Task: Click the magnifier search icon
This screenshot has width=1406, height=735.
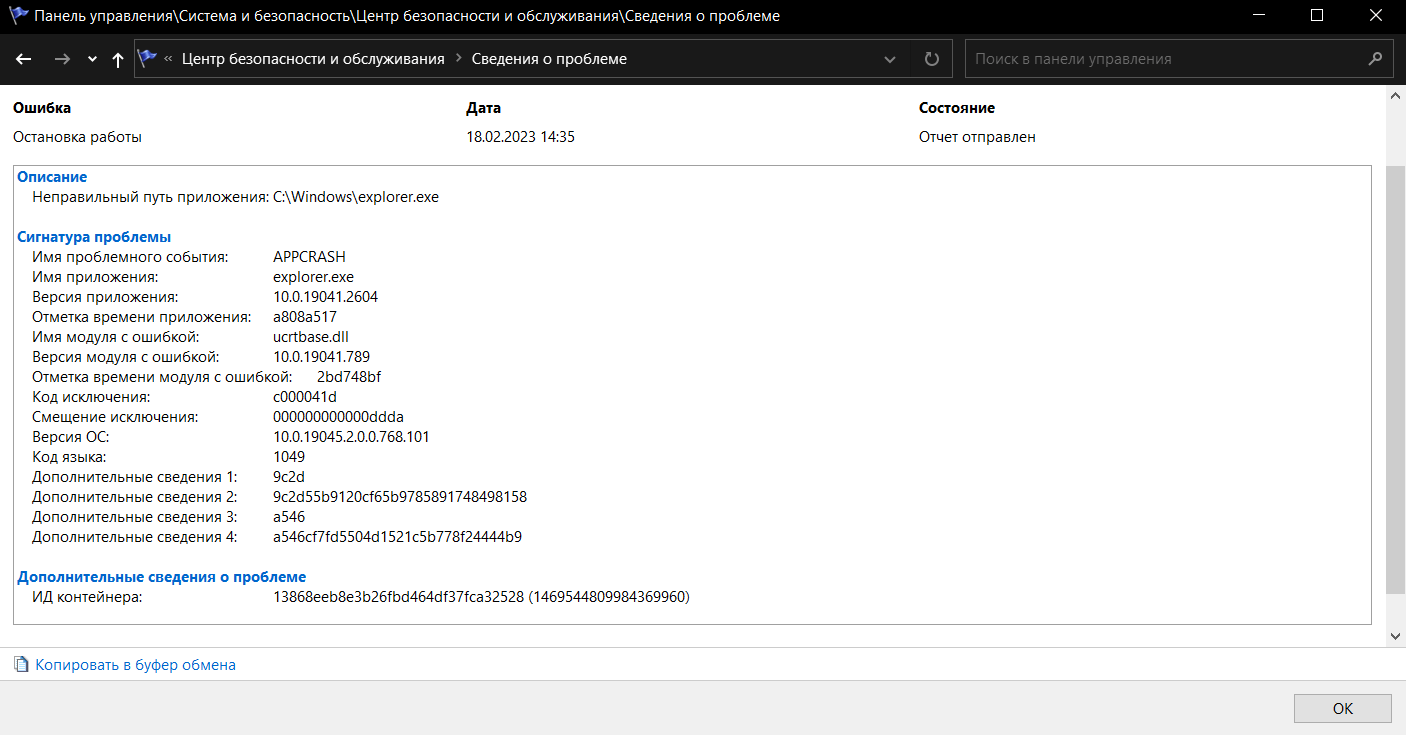Action: click(x=1375, y=59)
